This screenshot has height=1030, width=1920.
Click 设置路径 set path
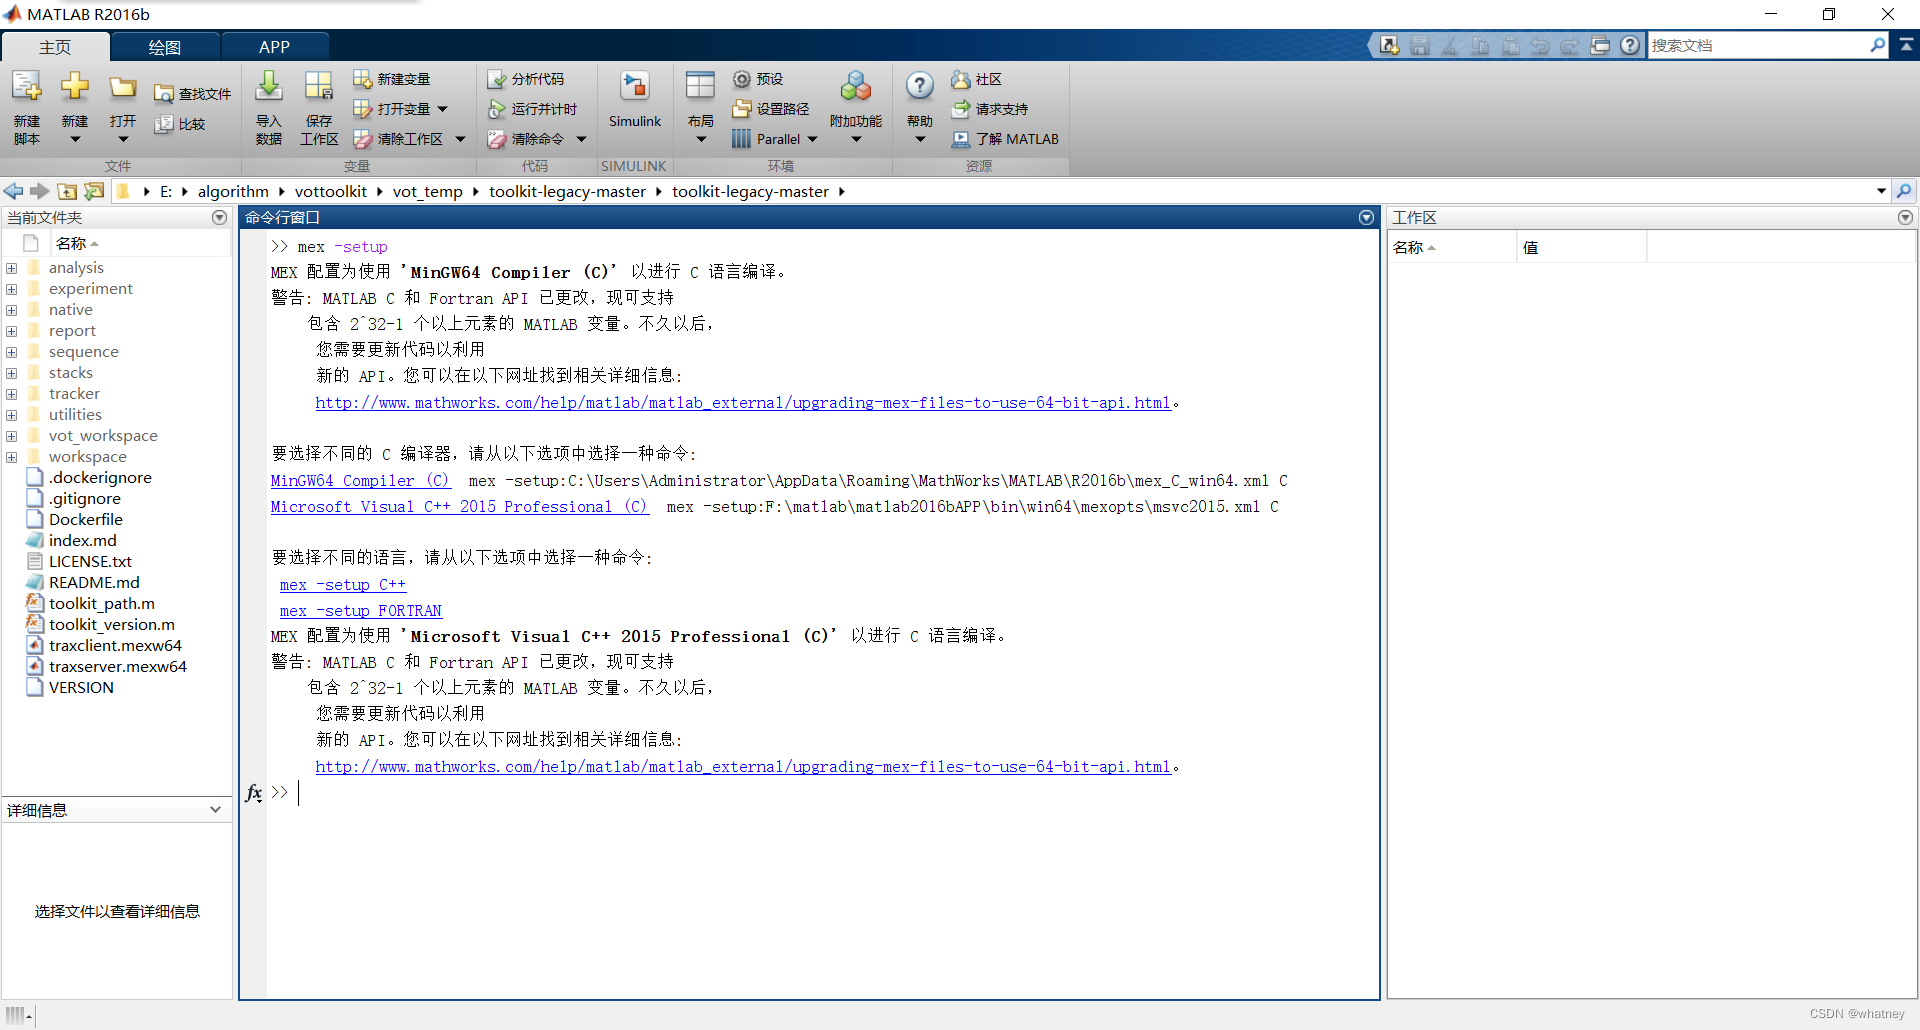click(771, 109)
